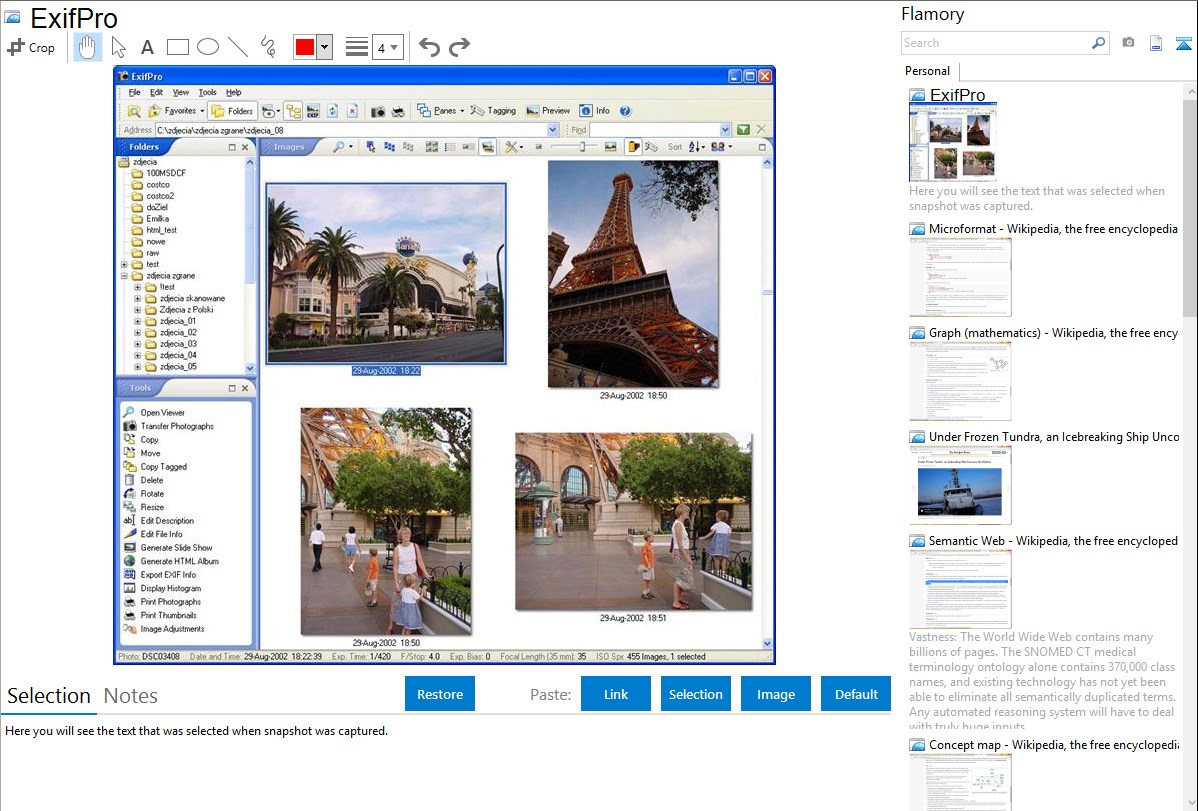This screenshot has height=811, width=1198.
Task: Click Export EXIF Info in Tools pane
Action: click(168, 575)
